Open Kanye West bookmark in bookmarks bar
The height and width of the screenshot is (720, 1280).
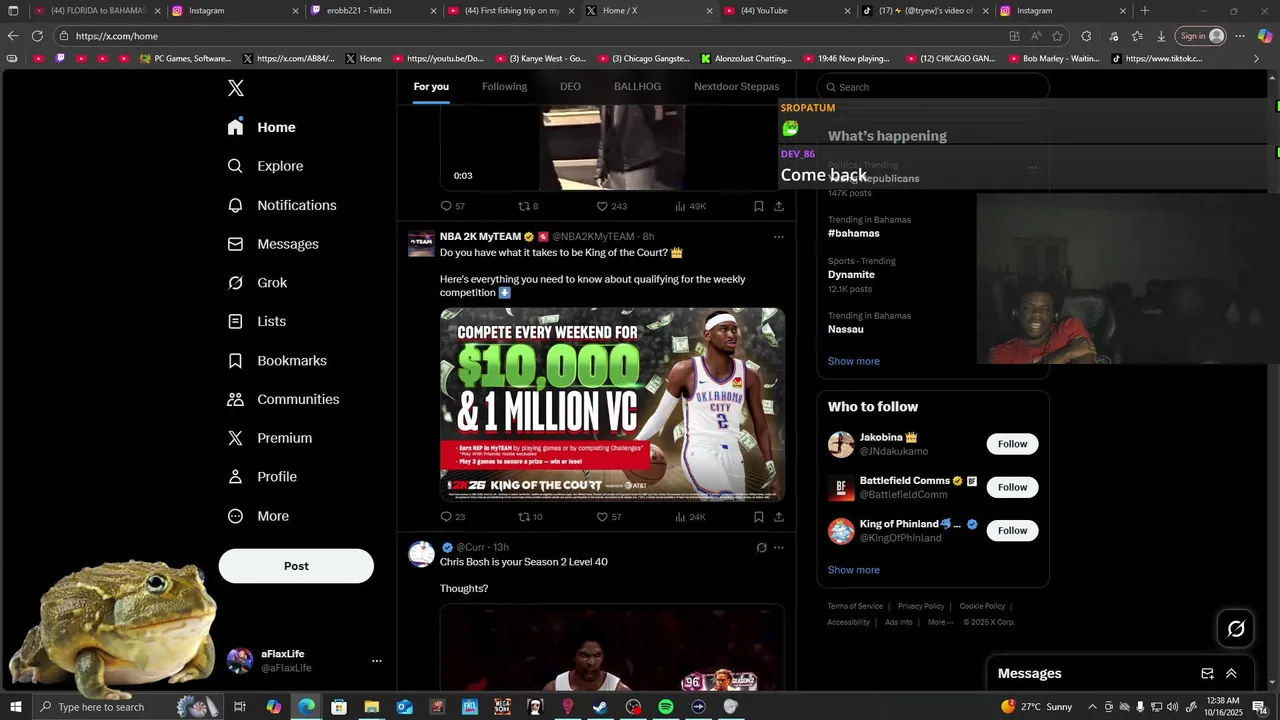(540, 59)
